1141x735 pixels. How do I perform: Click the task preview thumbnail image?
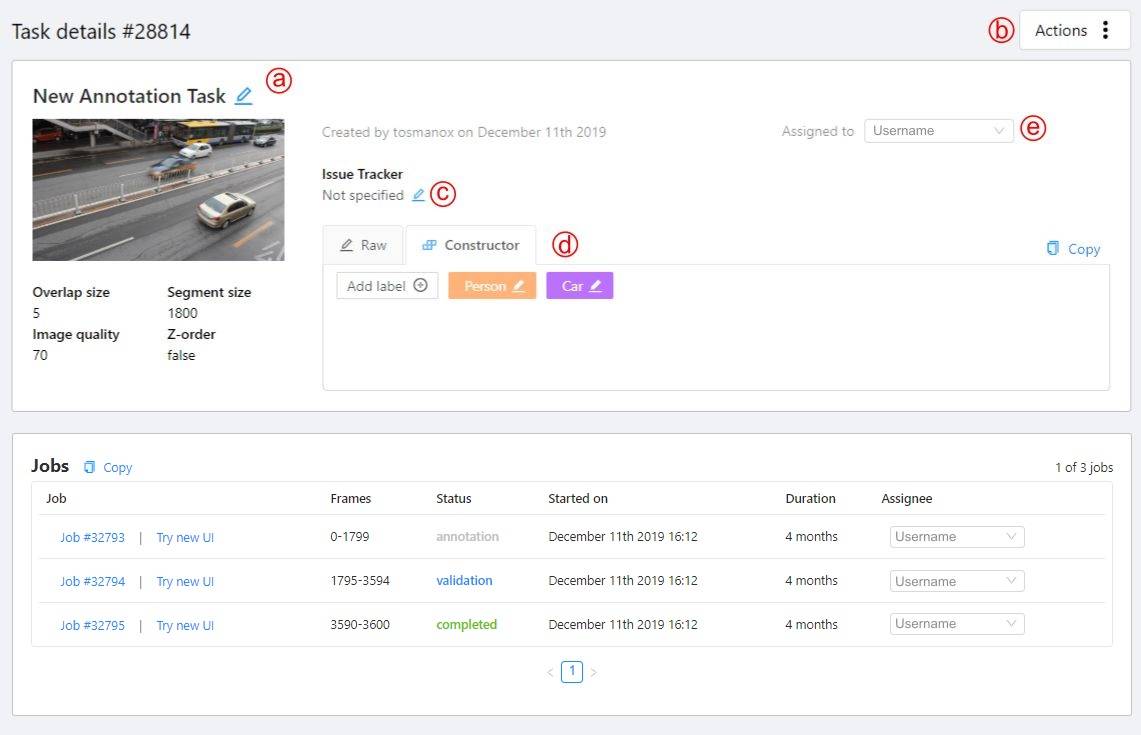[158, 190]
